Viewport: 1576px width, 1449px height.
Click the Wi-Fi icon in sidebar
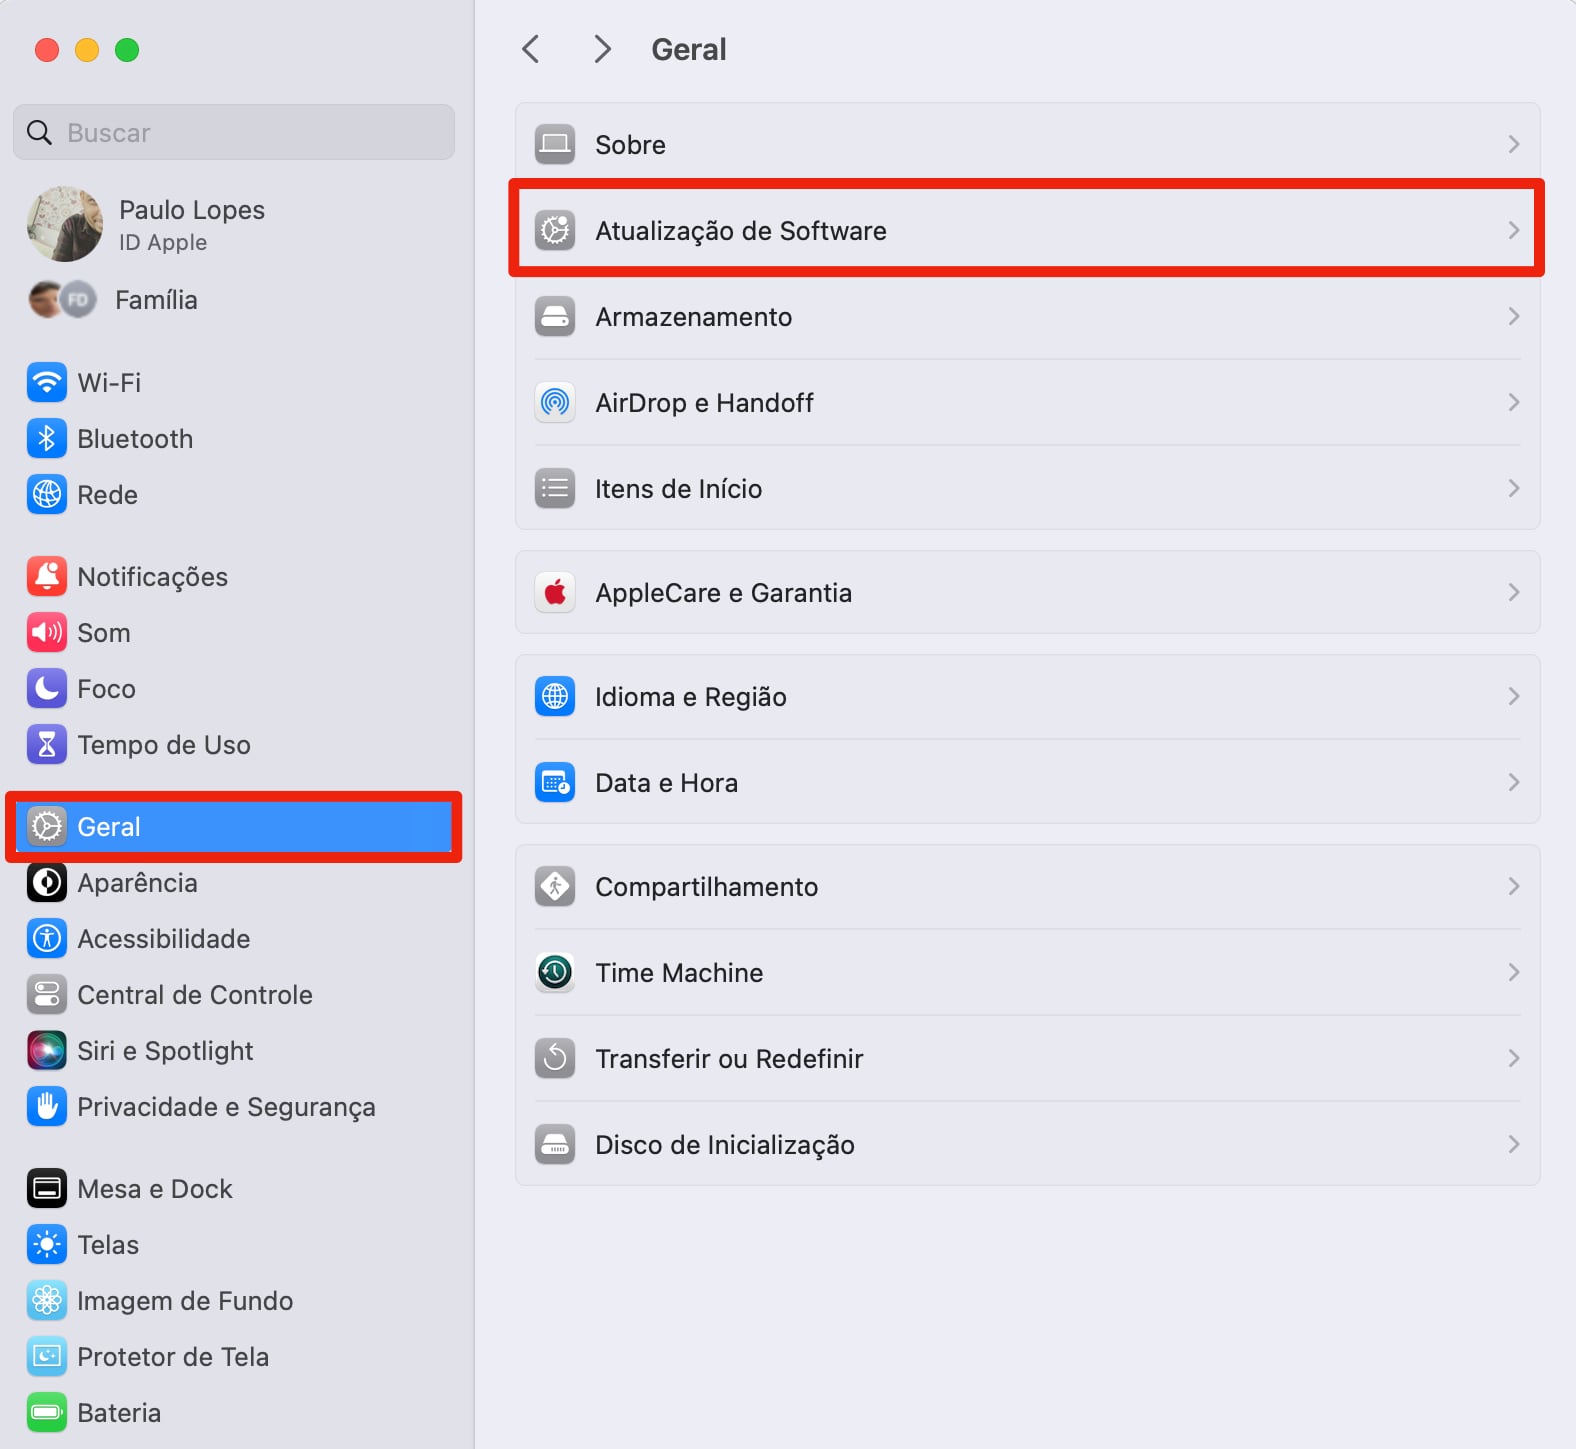click(x=47, y=382)
